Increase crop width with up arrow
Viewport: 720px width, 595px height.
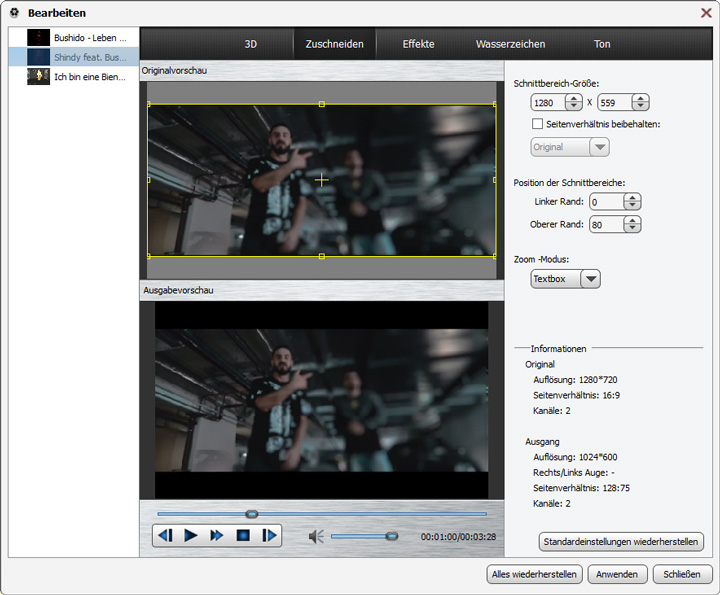574,98
